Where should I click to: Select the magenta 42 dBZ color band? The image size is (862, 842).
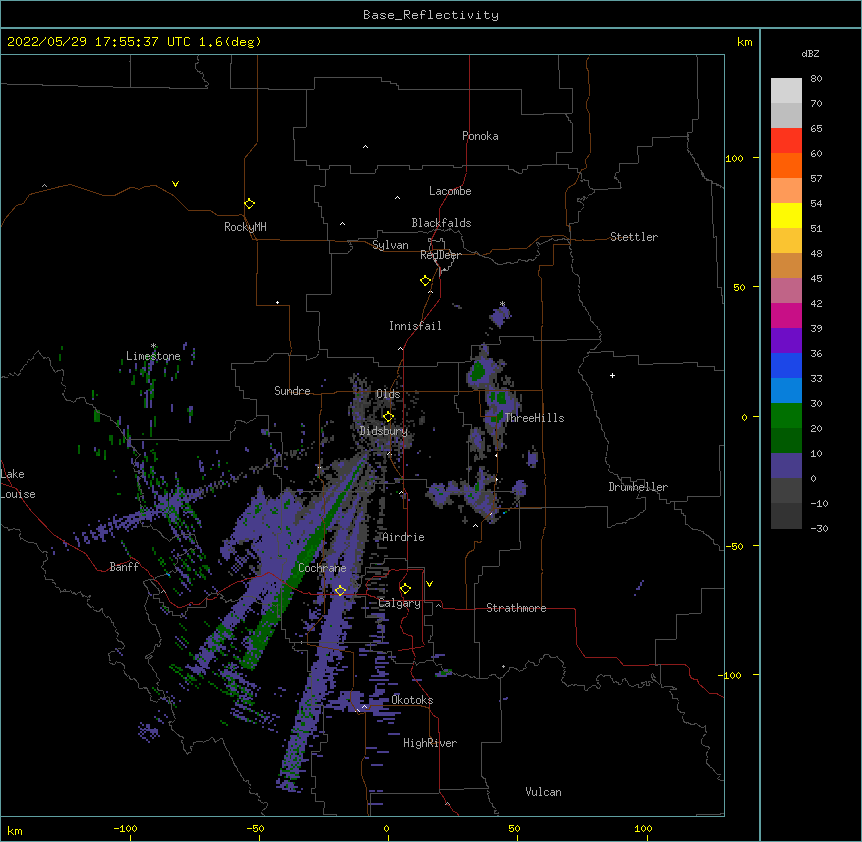tap(786, 315)
